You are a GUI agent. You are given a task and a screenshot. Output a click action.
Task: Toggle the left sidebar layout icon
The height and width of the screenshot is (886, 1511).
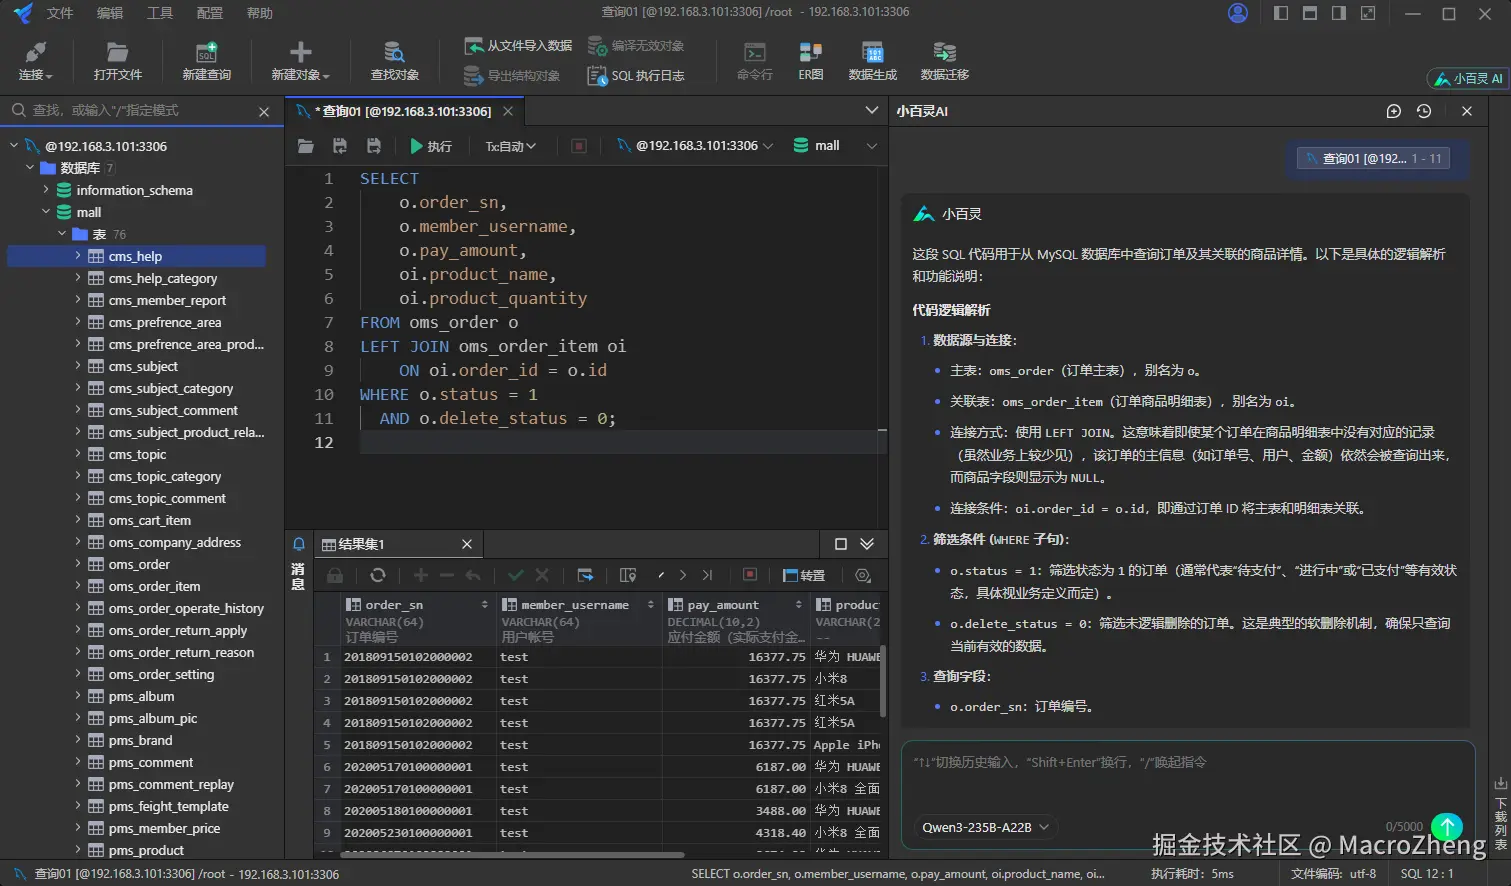click(1281, 13)
